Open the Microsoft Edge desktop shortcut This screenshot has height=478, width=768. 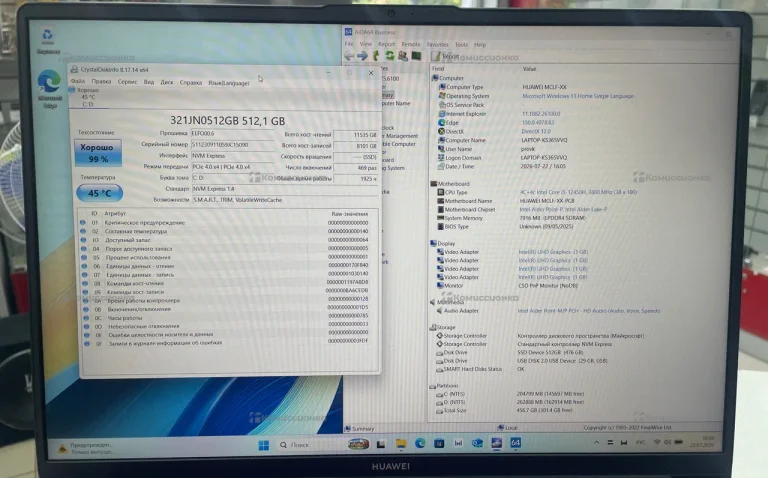click(x=49, y=89)
